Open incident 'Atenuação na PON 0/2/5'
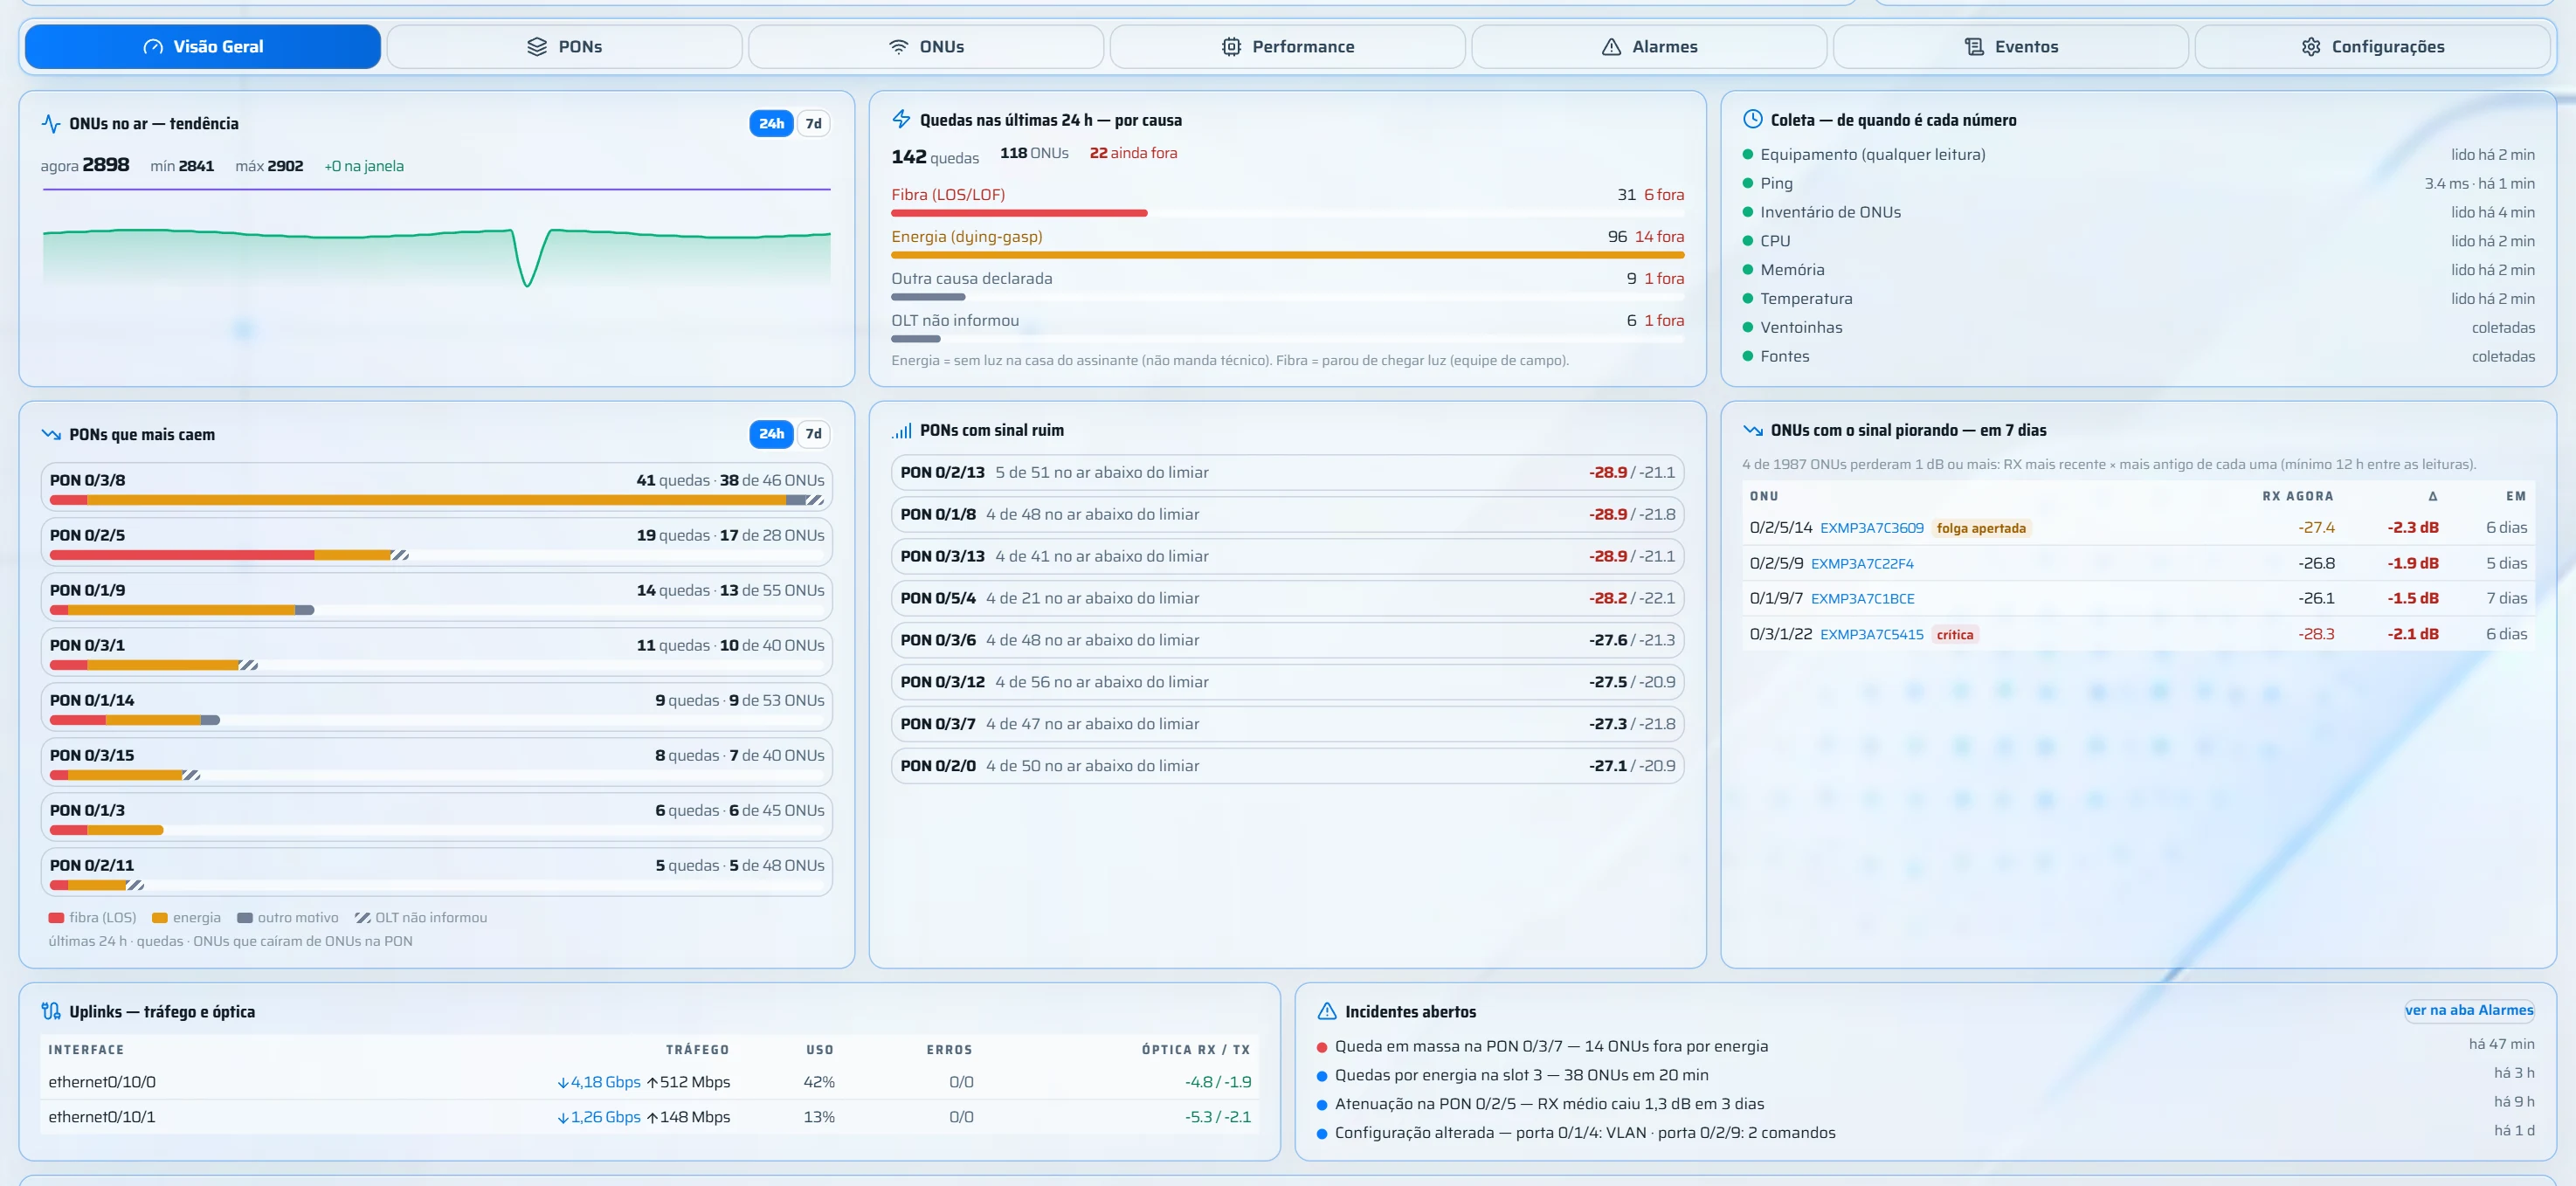 coord(1926,1104)
